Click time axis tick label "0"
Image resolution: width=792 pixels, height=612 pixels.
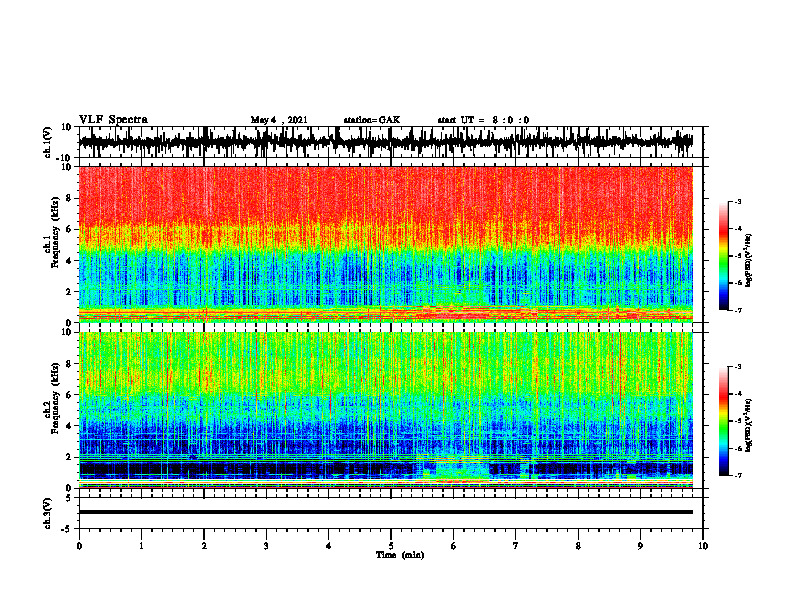(x=79, y=546)
